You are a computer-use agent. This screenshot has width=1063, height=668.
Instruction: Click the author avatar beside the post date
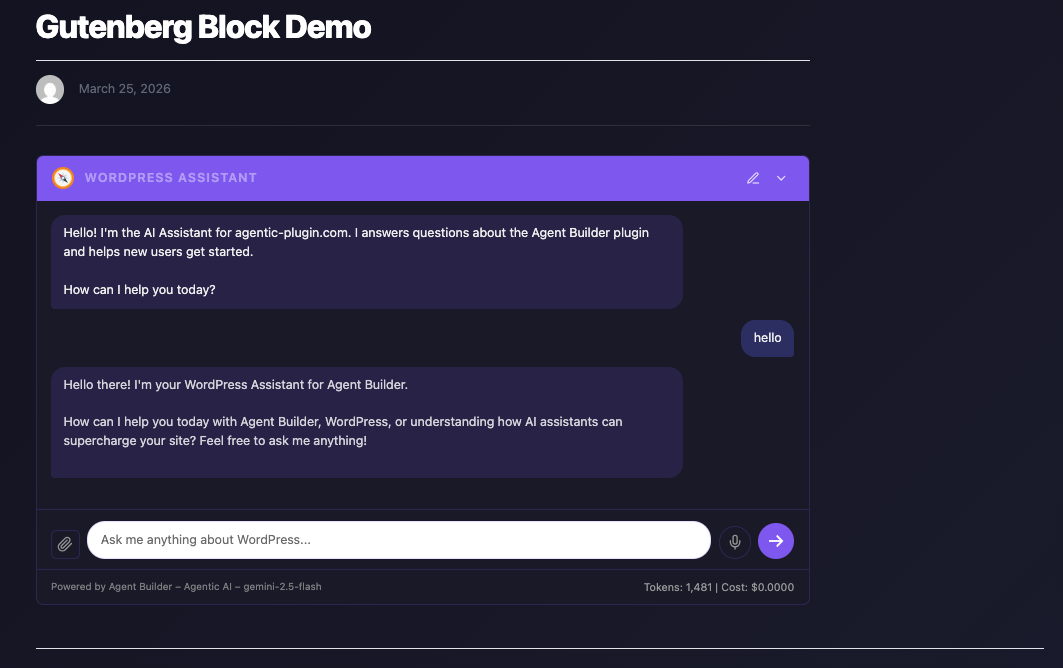tap(50, 89)
